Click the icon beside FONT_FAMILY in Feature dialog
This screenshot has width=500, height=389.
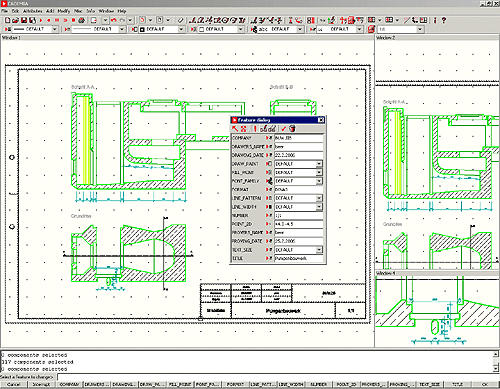tap(269, 181)
